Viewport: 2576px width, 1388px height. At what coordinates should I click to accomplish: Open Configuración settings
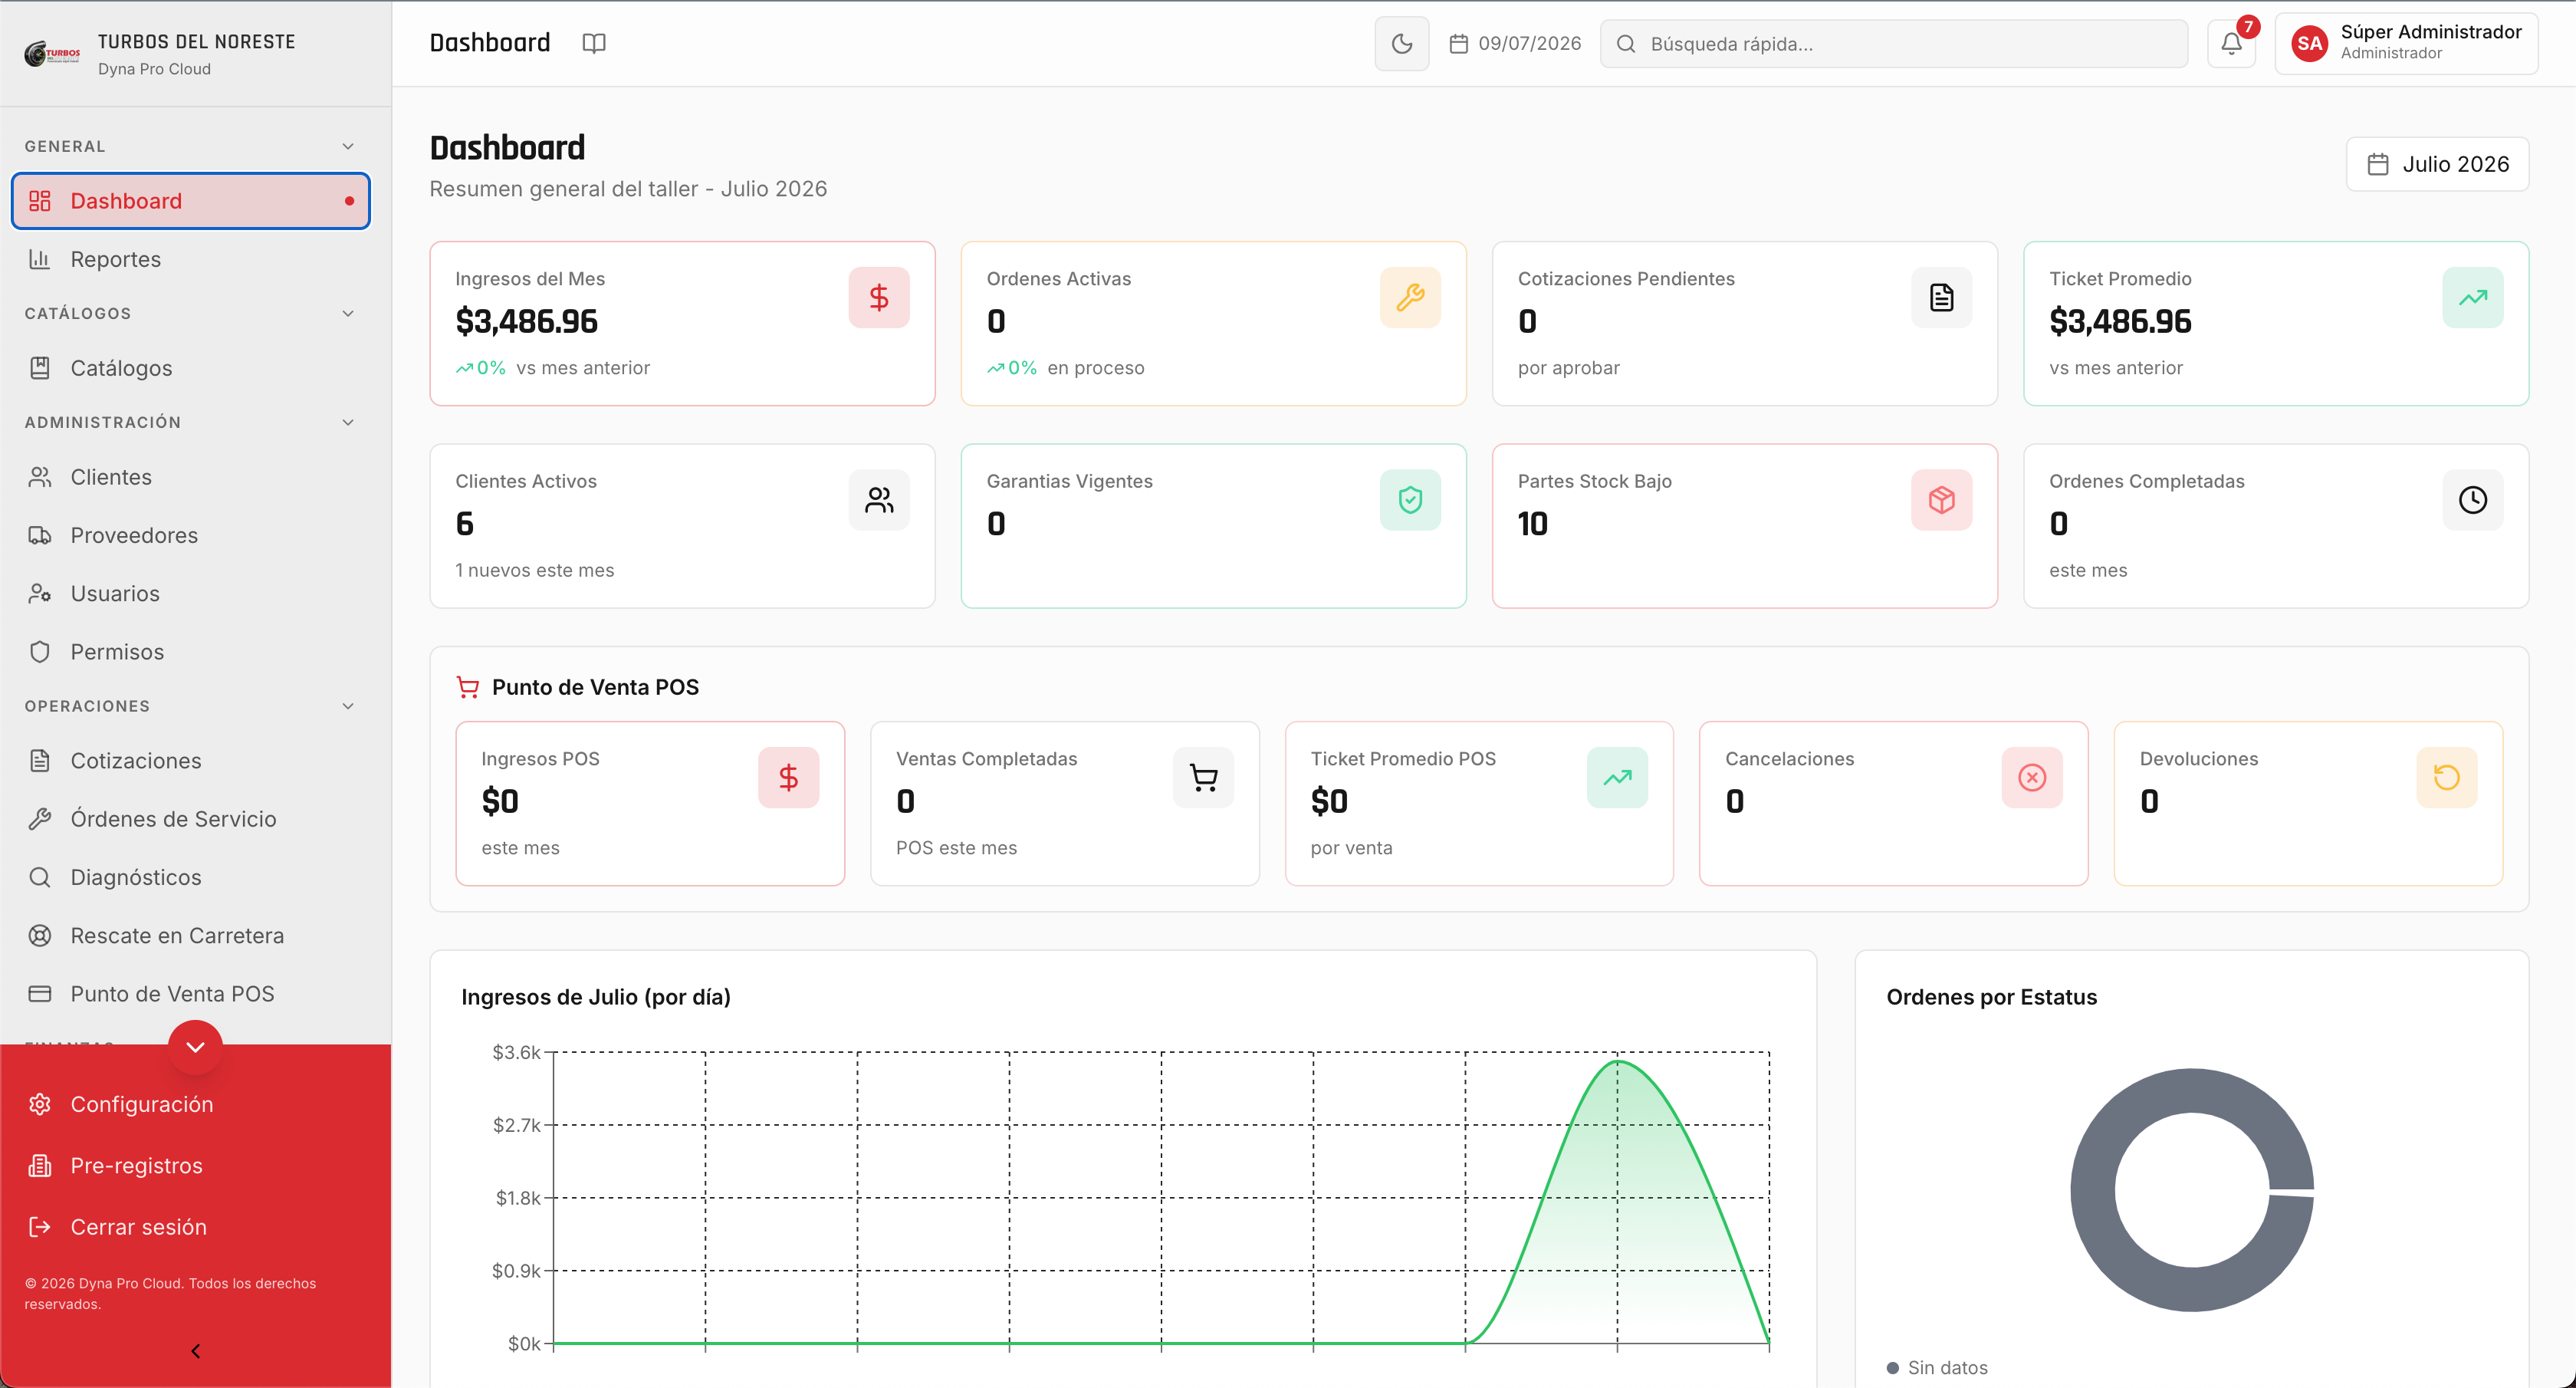pos(191,1104)
